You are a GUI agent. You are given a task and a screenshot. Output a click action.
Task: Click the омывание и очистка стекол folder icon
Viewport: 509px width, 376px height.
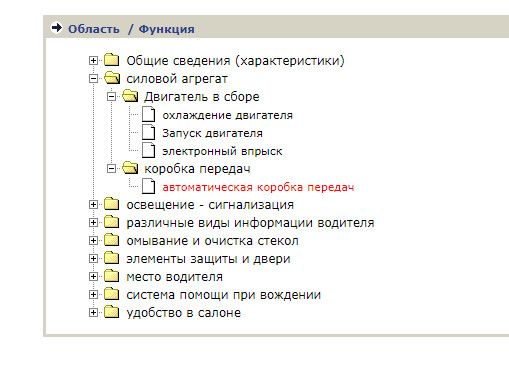tap(112, 240)
